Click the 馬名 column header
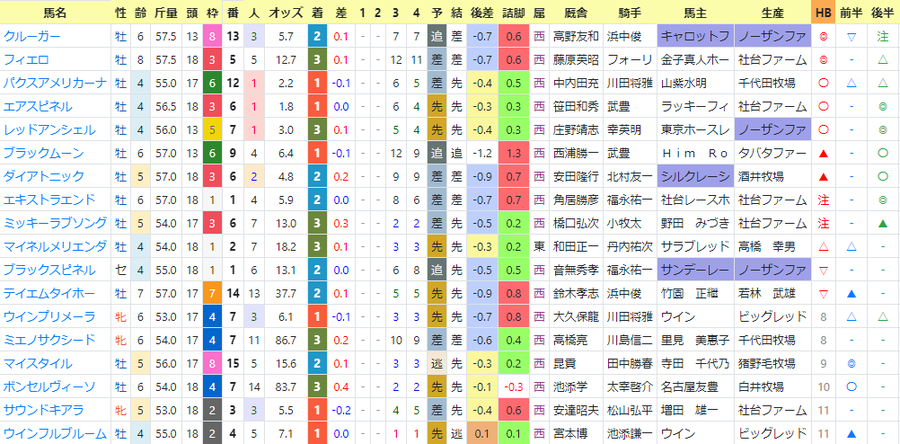900x444 pixels. pos(55,12)
